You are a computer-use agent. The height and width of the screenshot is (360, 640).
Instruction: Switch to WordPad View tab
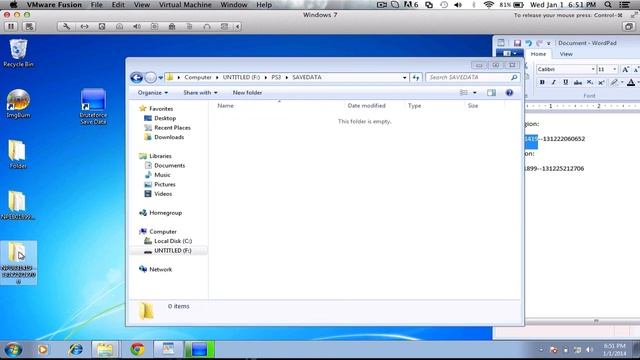coord(566,54)
